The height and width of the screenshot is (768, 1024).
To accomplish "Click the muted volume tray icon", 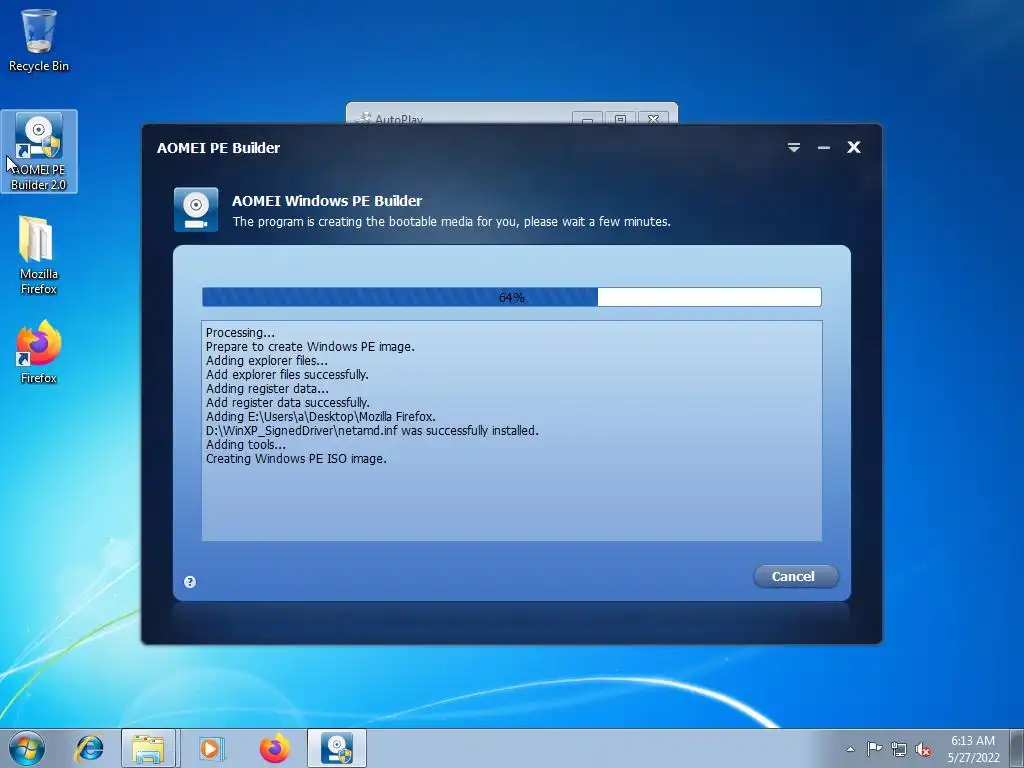I will pyautogui.click(x=923, y=749).
